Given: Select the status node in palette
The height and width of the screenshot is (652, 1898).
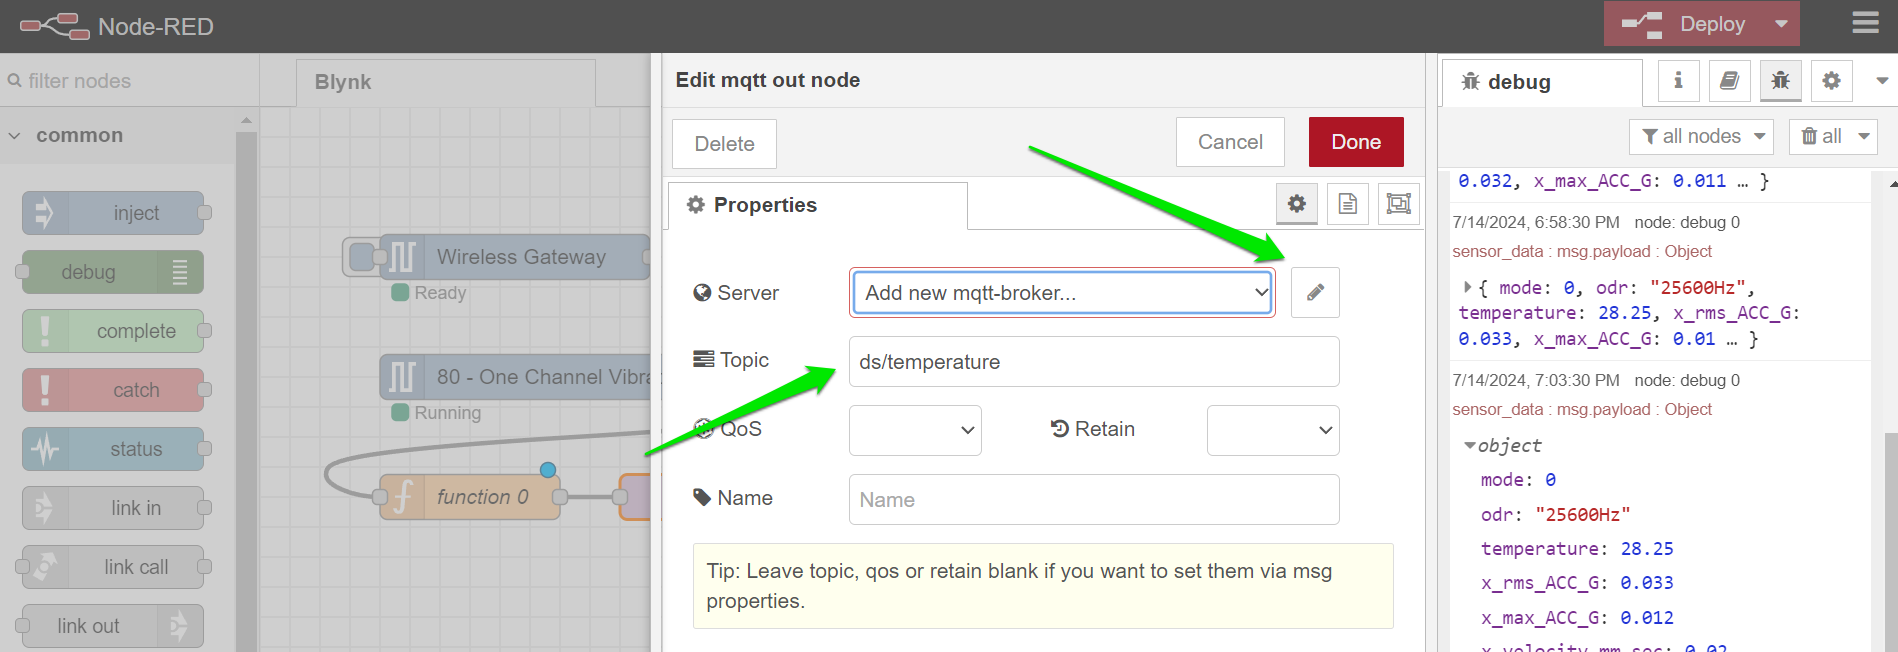Looking at the screenshot, I should point(113,449).
